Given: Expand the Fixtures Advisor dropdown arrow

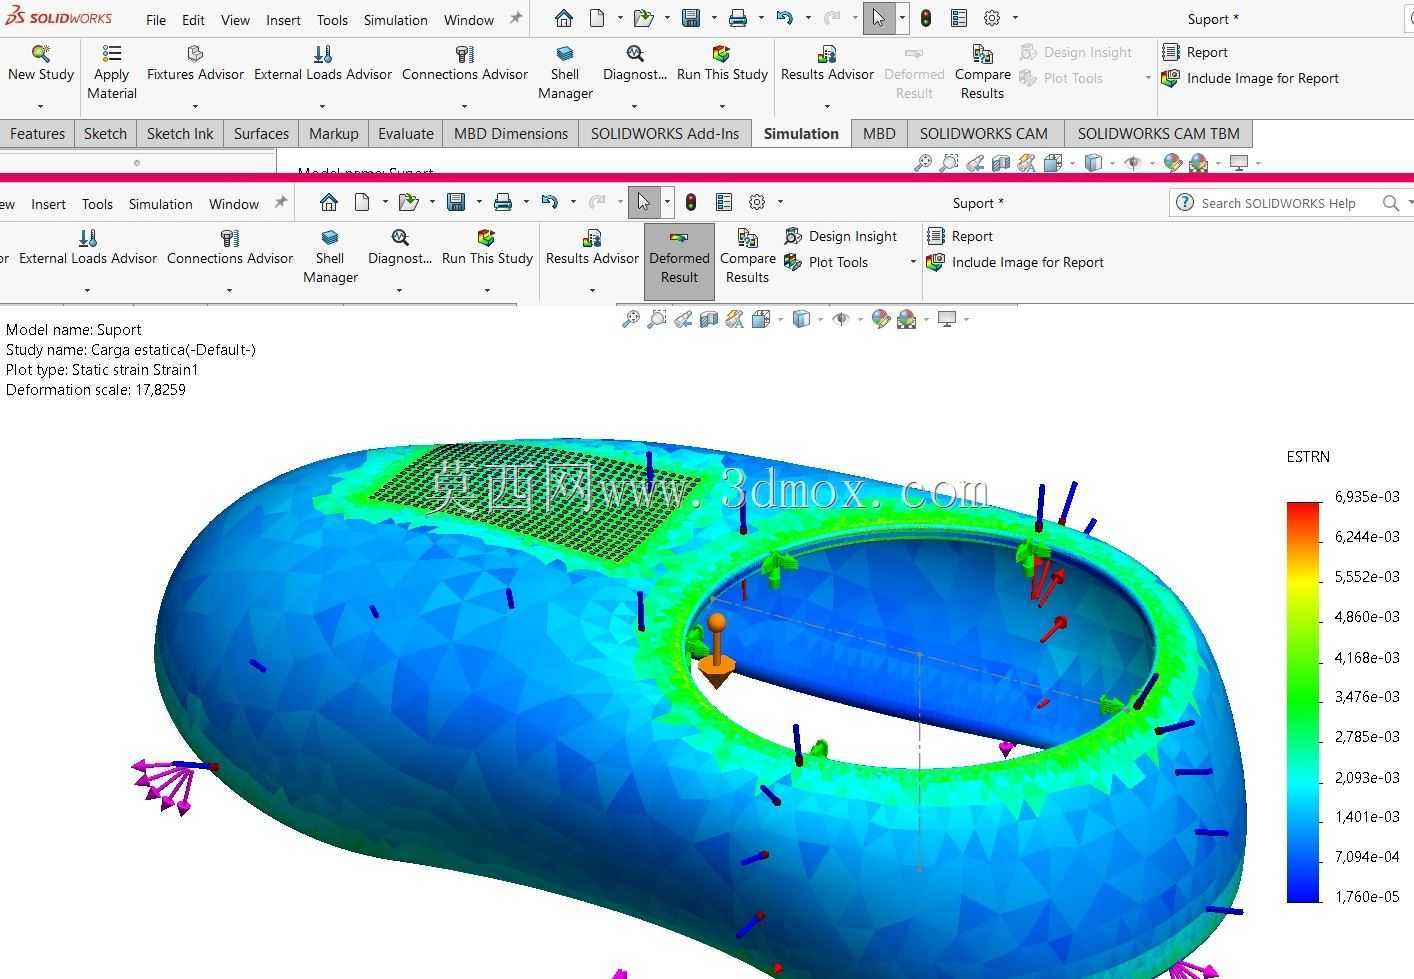Looking at the screenshot, I should (195, 106).
